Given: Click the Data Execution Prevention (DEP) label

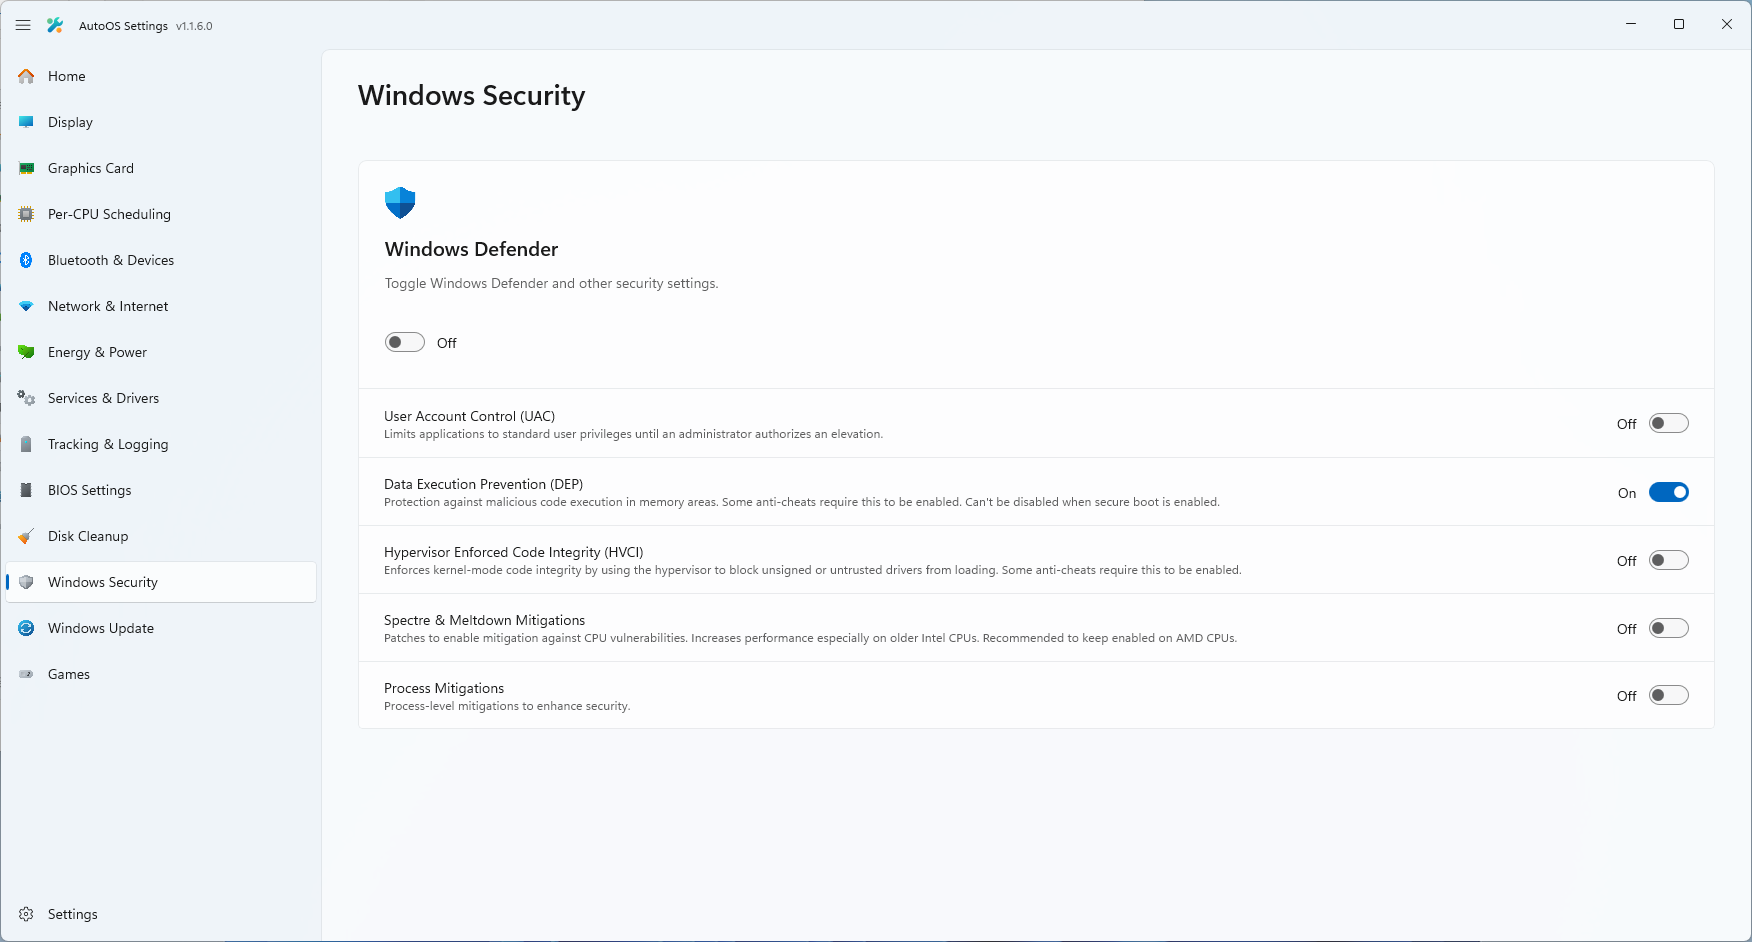Looking at the screenshot, I should 483,484.
